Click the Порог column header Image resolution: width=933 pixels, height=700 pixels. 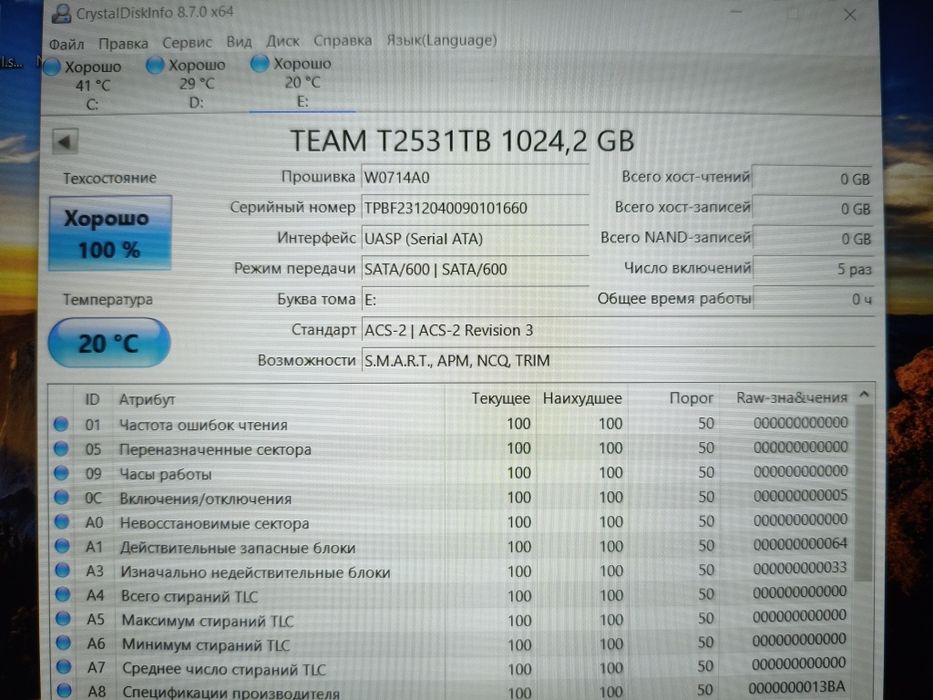tap(674, 398)
